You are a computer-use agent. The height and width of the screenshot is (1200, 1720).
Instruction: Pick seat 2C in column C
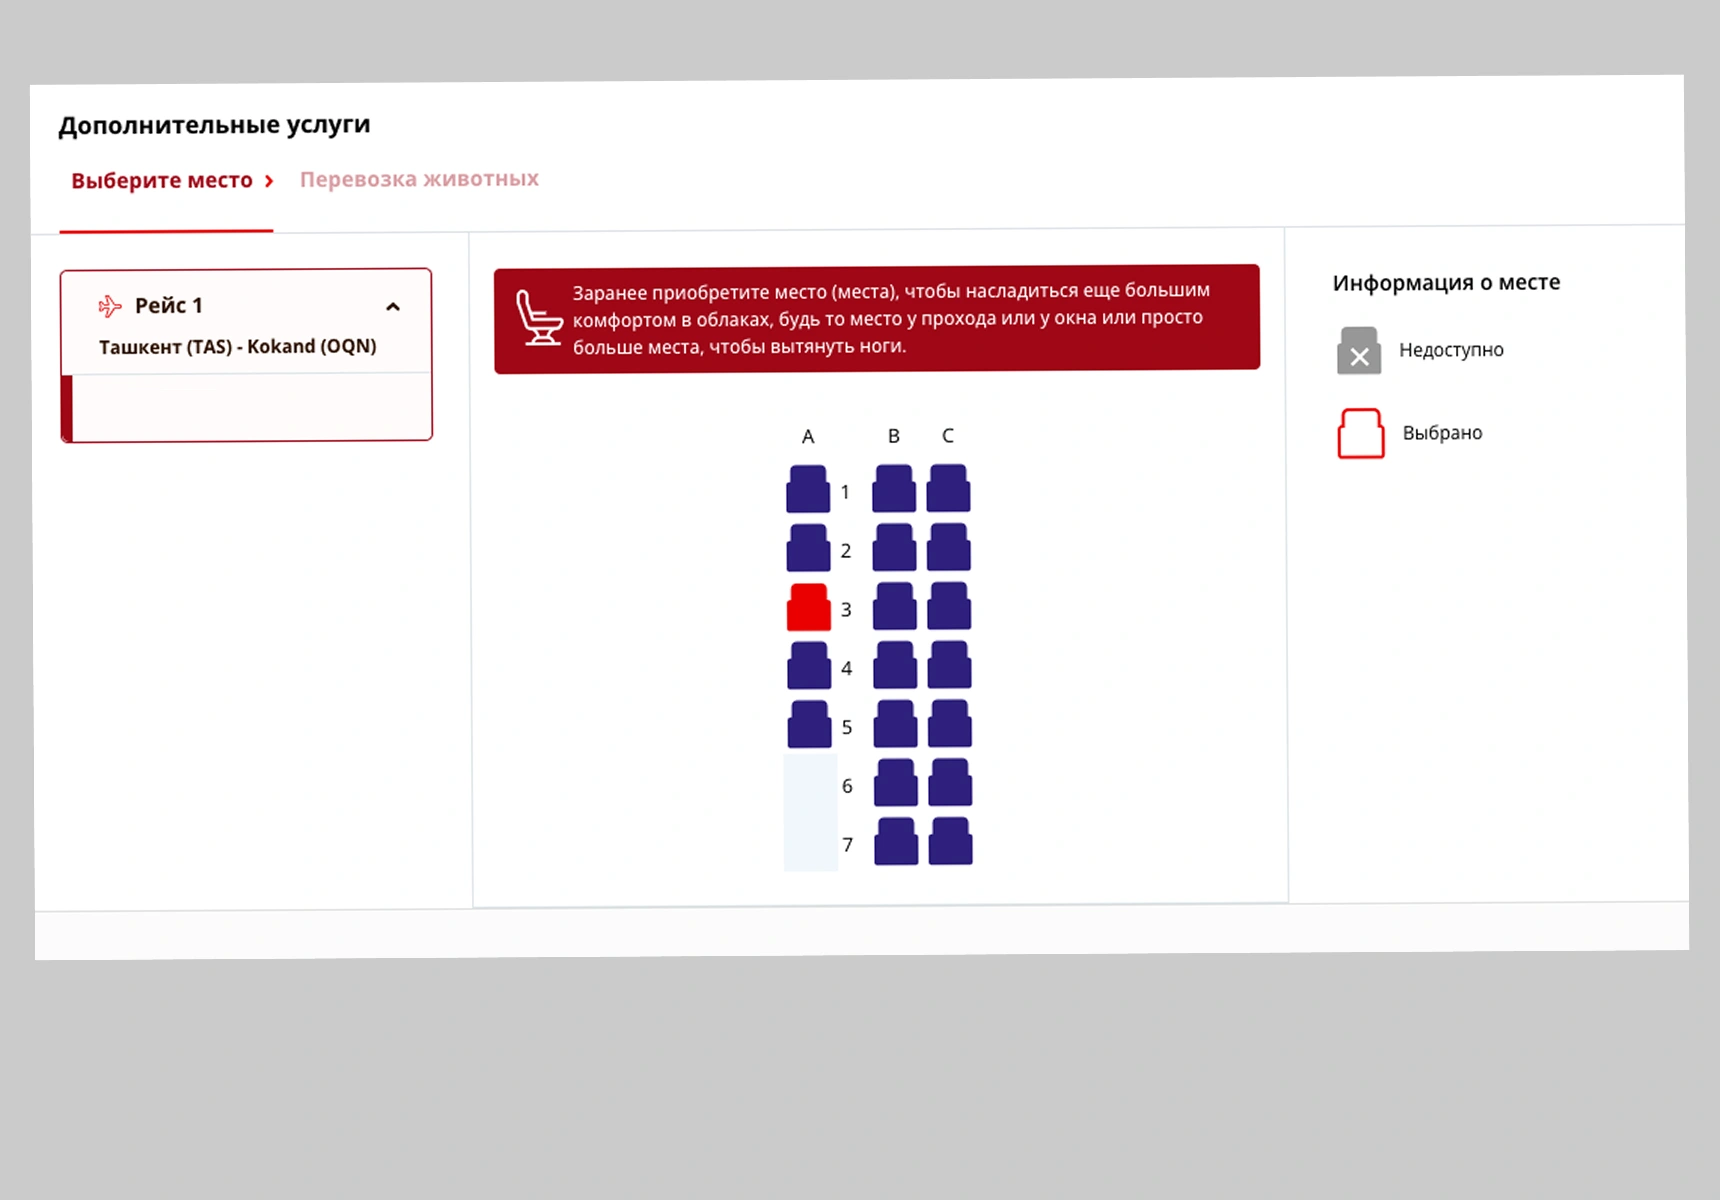click(949, 547)
